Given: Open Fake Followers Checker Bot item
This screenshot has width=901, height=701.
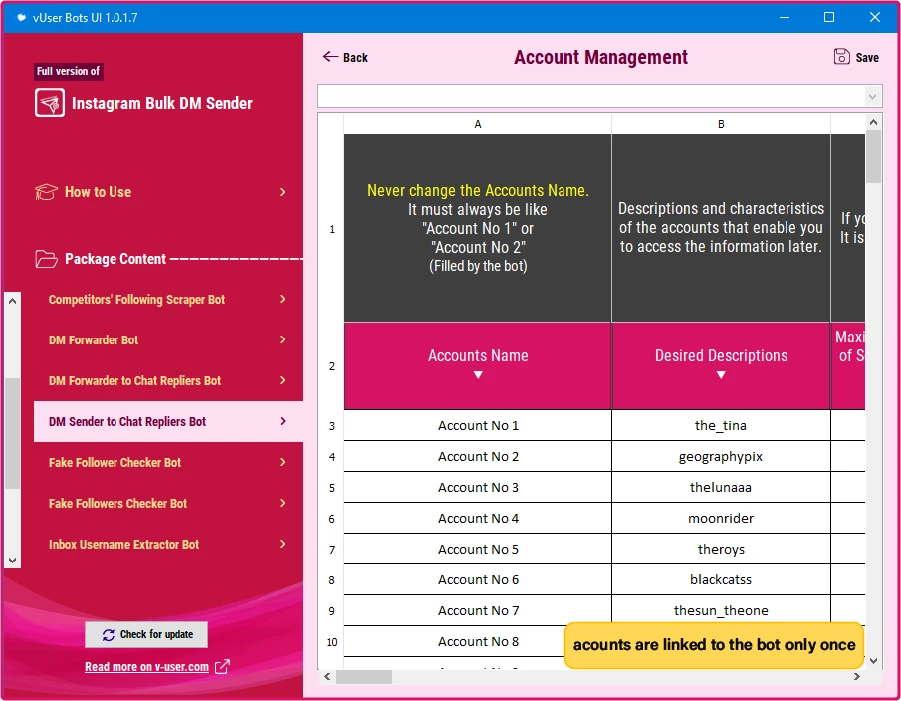Looking at the screenshot, I should [168, 503].
